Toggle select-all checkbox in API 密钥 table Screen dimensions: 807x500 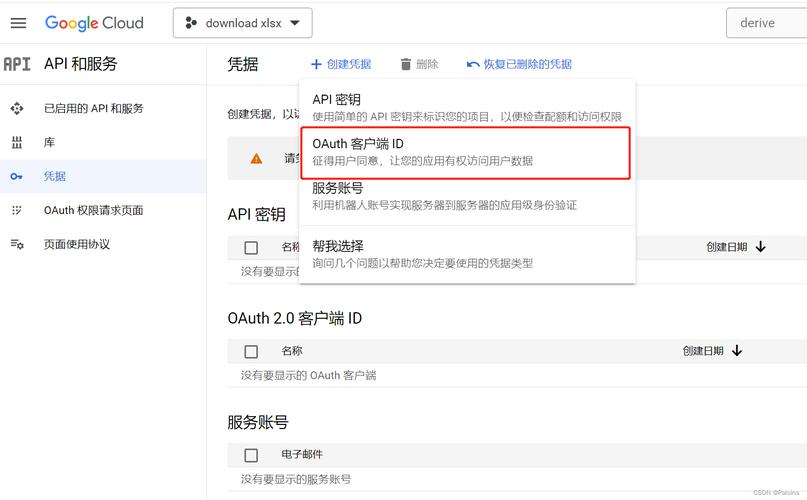(251, 248)
